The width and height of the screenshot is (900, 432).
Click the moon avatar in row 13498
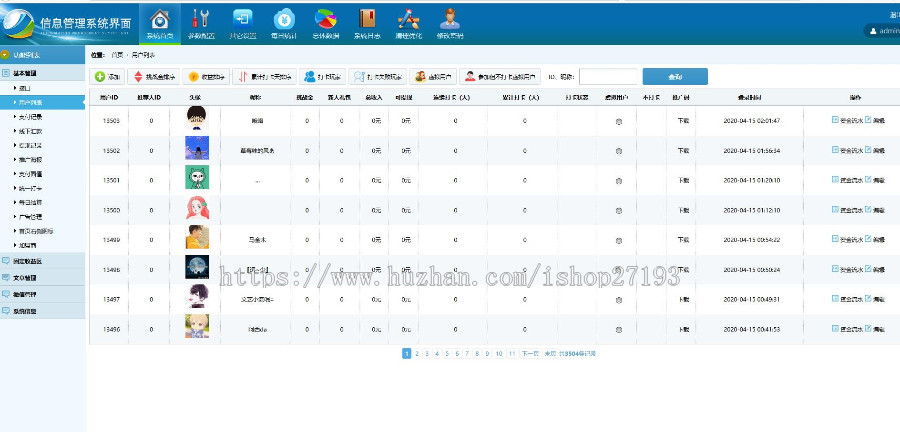click(x=197, y=267)
